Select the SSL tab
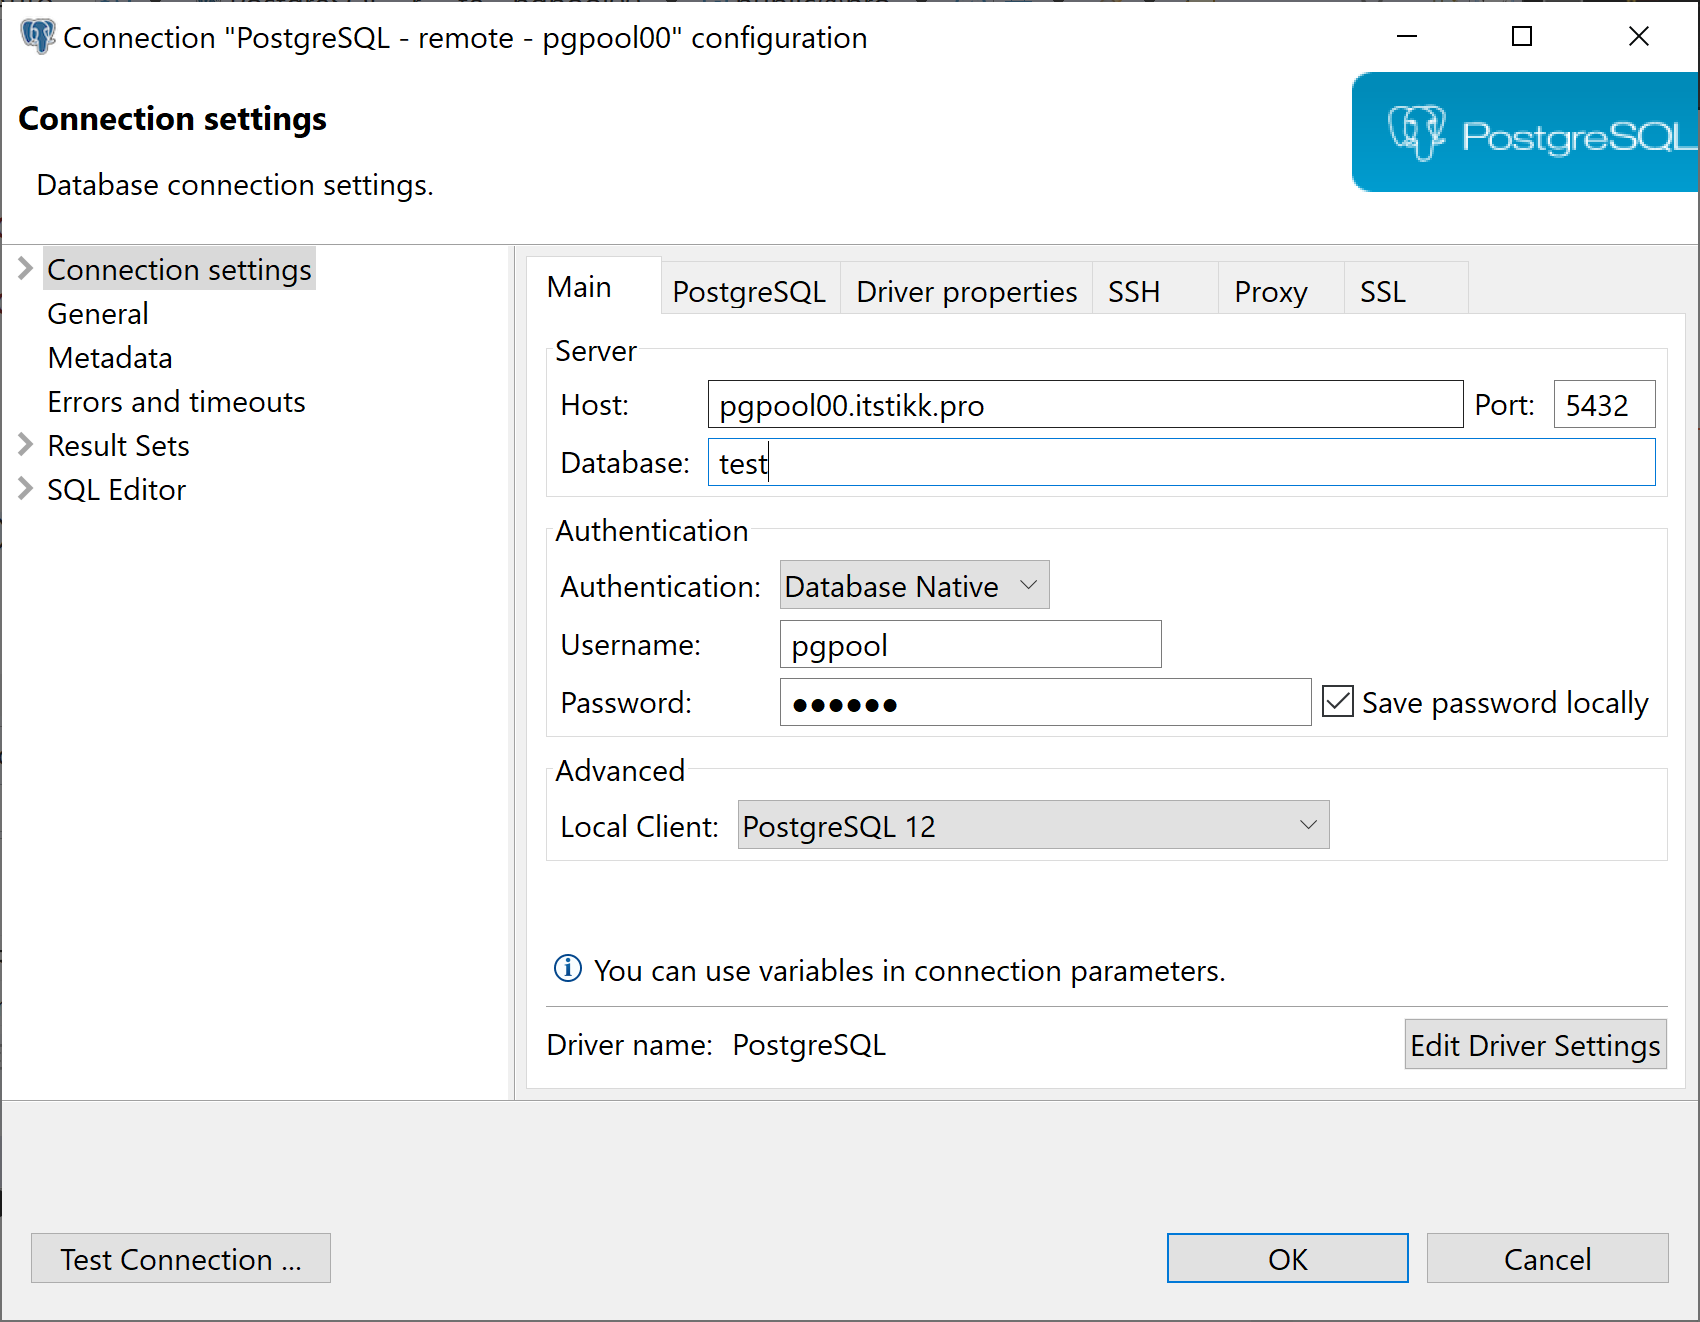The image size is (1700, 1322). click(1382, 290)
